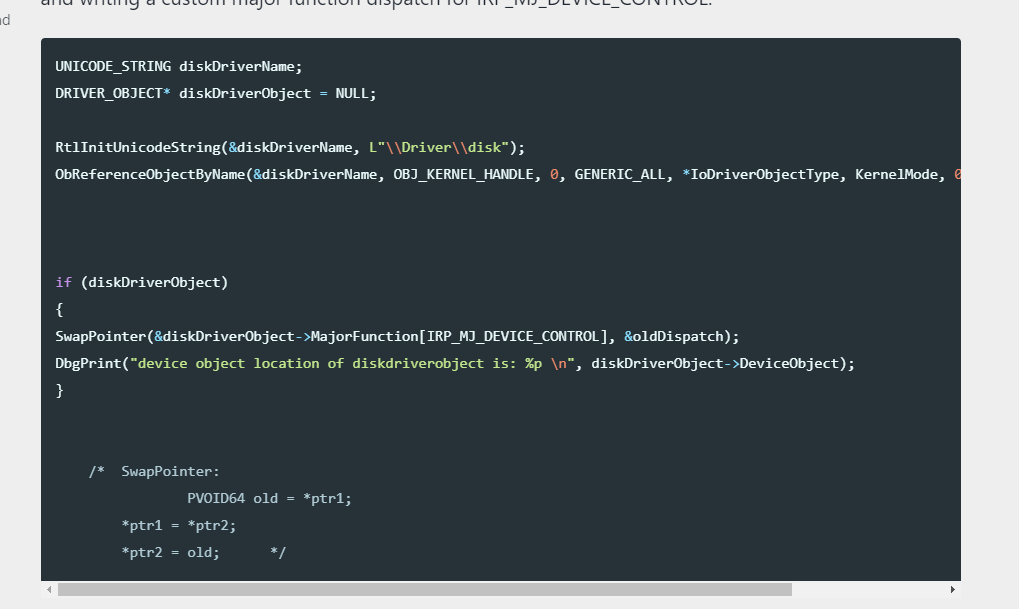Click the L"\\Driver\\disk" string literal
1019x609 pixels.
tap(439, 148)
